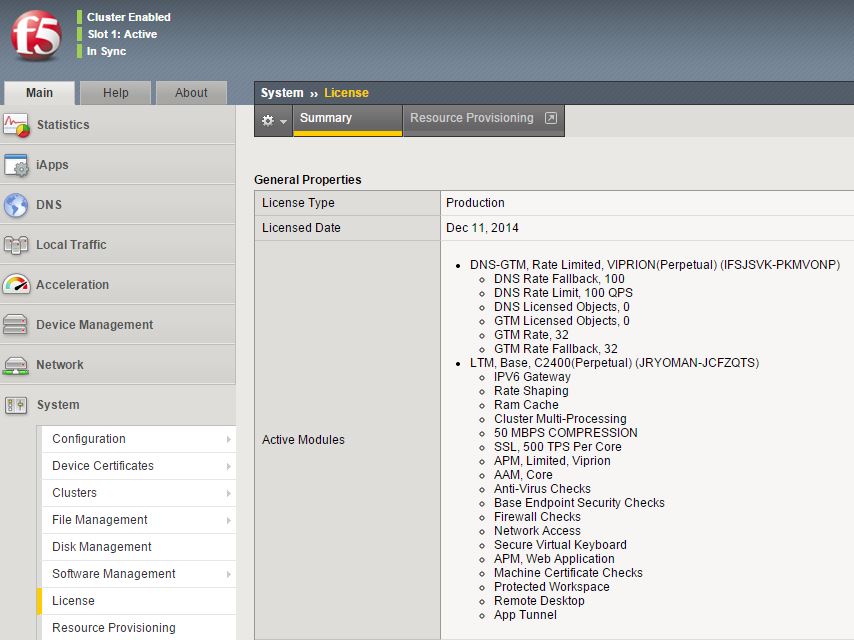The width and height of the screenshot is (854, 640).
Task: Open Disk Management in System menu
Action: tap(102, 547)
